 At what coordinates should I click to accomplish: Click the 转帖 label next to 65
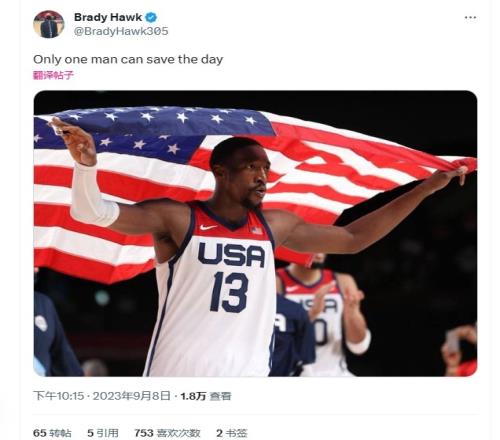[x=61, y=433]
